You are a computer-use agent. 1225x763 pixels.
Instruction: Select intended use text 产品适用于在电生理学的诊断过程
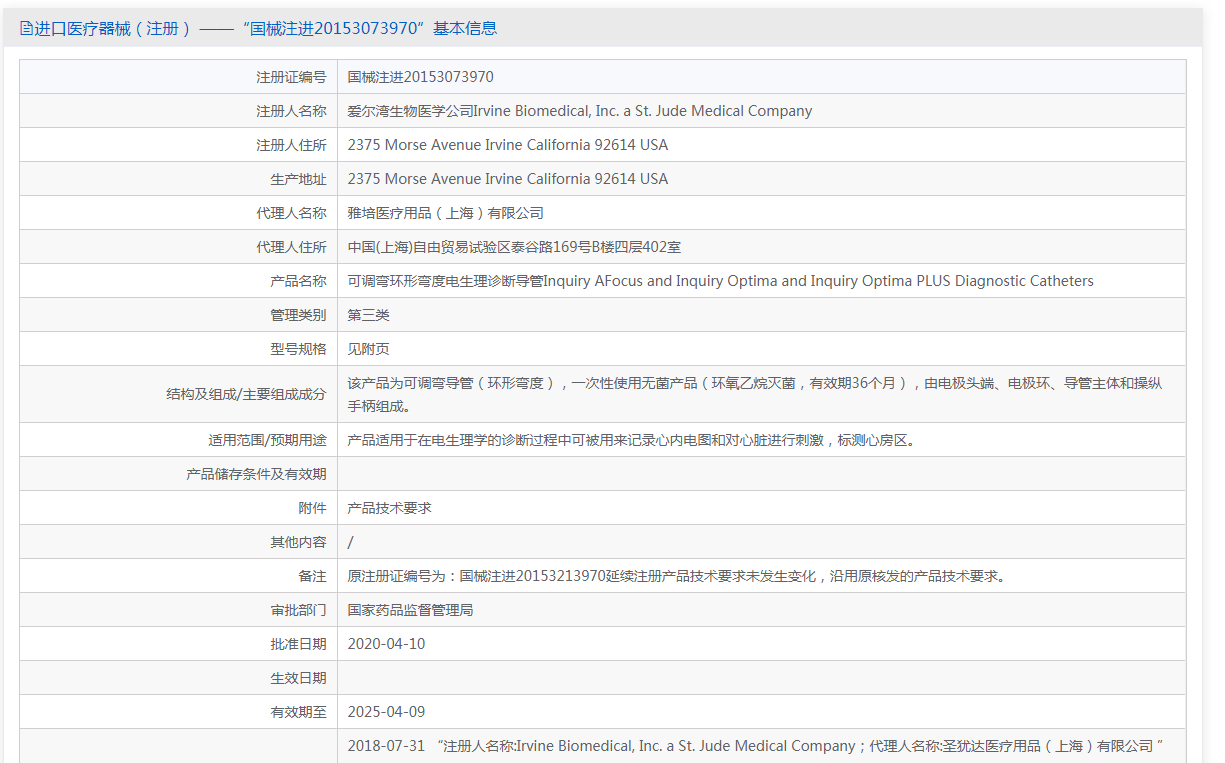pyautogui.click(x=631, y=440)
